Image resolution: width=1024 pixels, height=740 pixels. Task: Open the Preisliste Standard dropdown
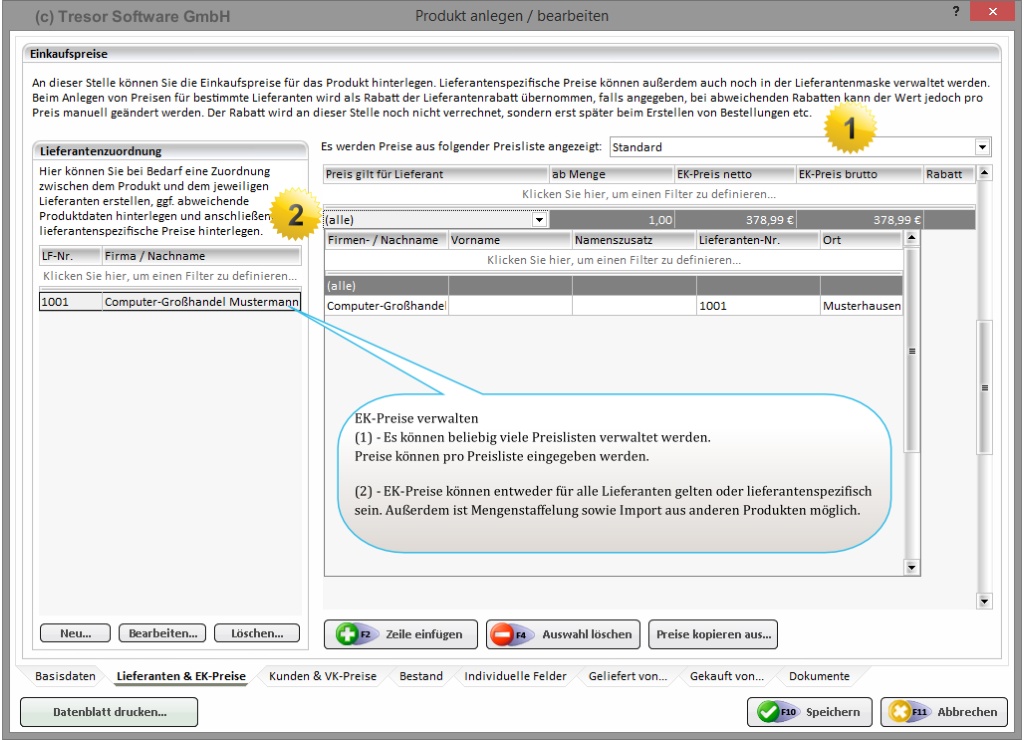[983, 147]
